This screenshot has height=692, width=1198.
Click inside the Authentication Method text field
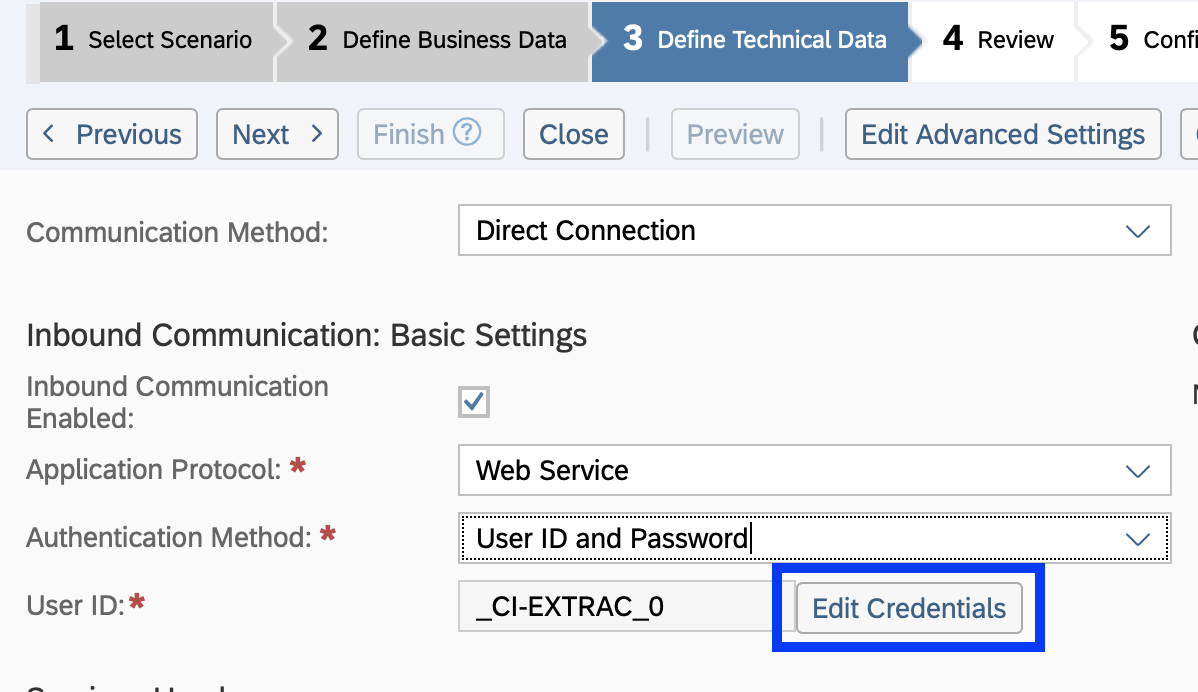click(x=700, y=538)
